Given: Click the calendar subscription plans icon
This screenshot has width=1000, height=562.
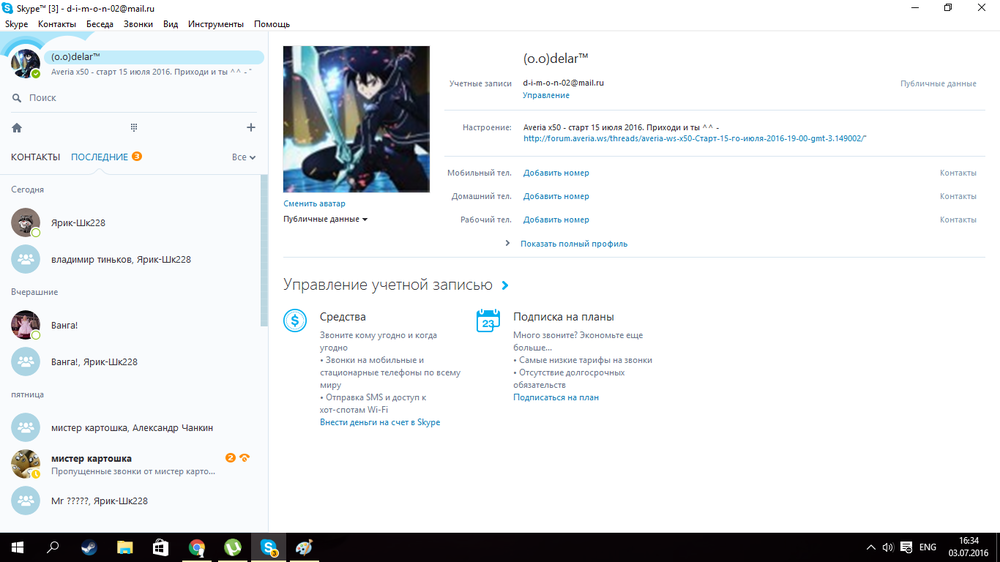Looking at the screenshot, I should pyautogui.click(x=488, y=320).
